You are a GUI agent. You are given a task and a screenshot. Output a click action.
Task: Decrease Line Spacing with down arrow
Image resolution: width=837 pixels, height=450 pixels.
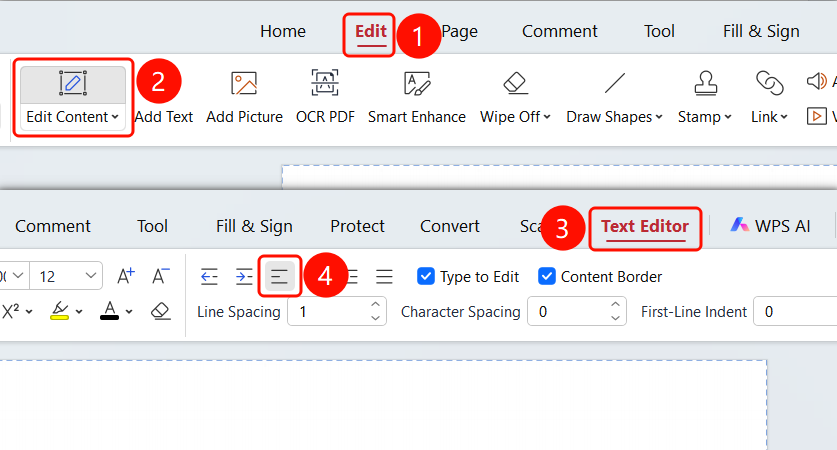point(376,318)
